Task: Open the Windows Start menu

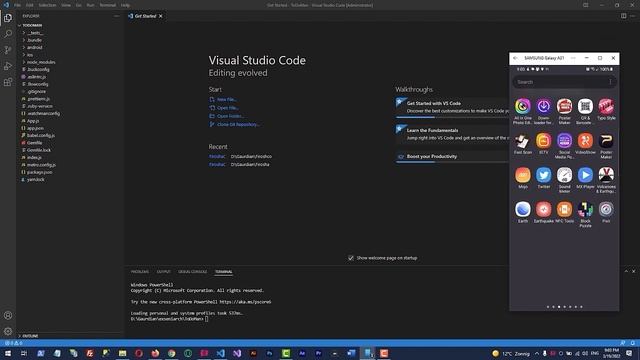Action: [x=8, y=353]
